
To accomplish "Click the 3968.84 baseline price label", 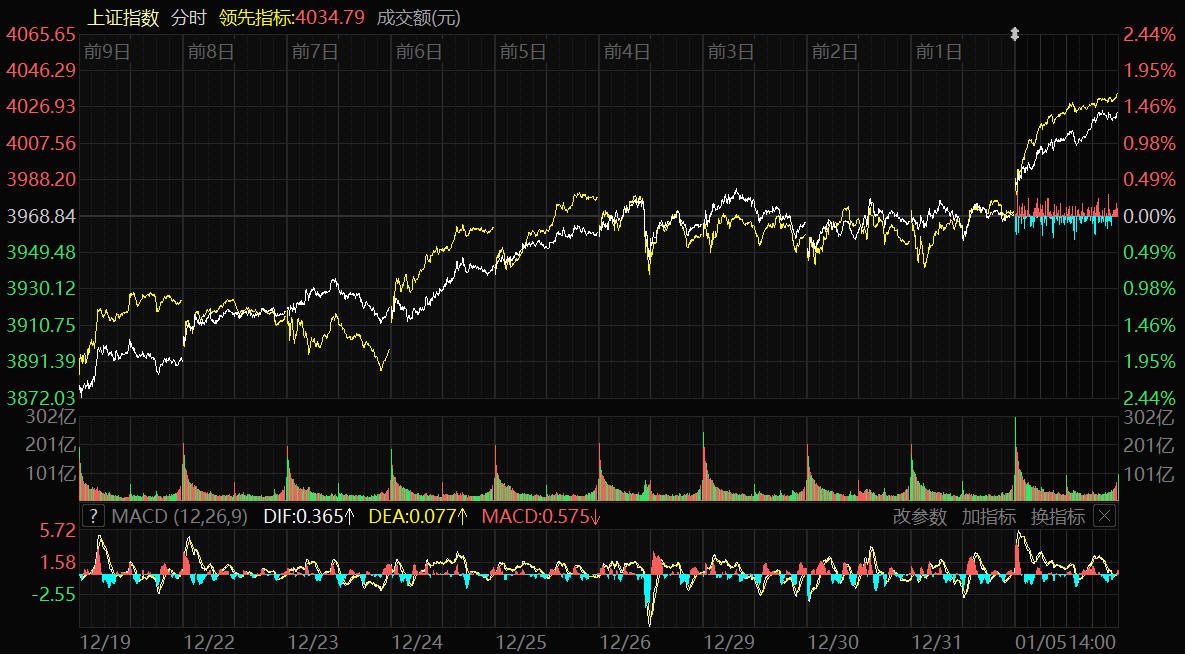I will pos(42,216).
